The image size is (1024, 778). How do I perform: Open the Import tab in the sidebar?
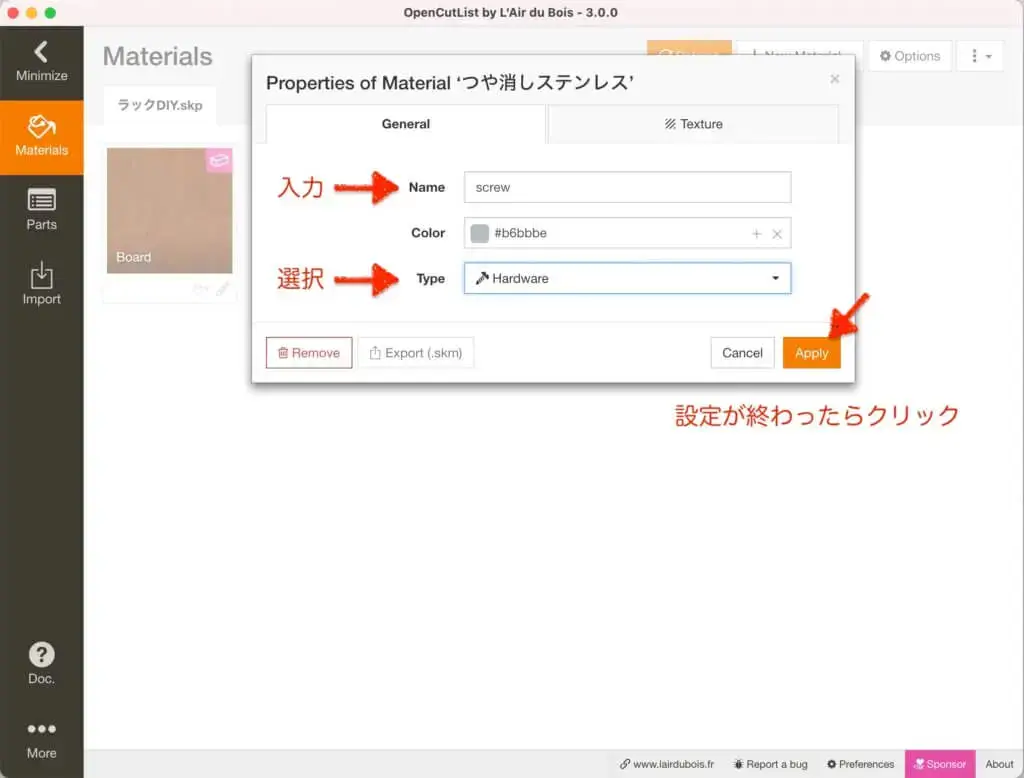click(41, 285)
